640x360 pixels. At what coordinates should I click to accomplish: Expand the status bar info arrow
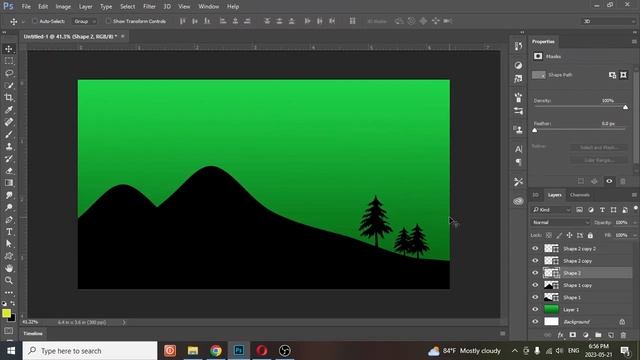pyautogui.click(x=124, y=322)
